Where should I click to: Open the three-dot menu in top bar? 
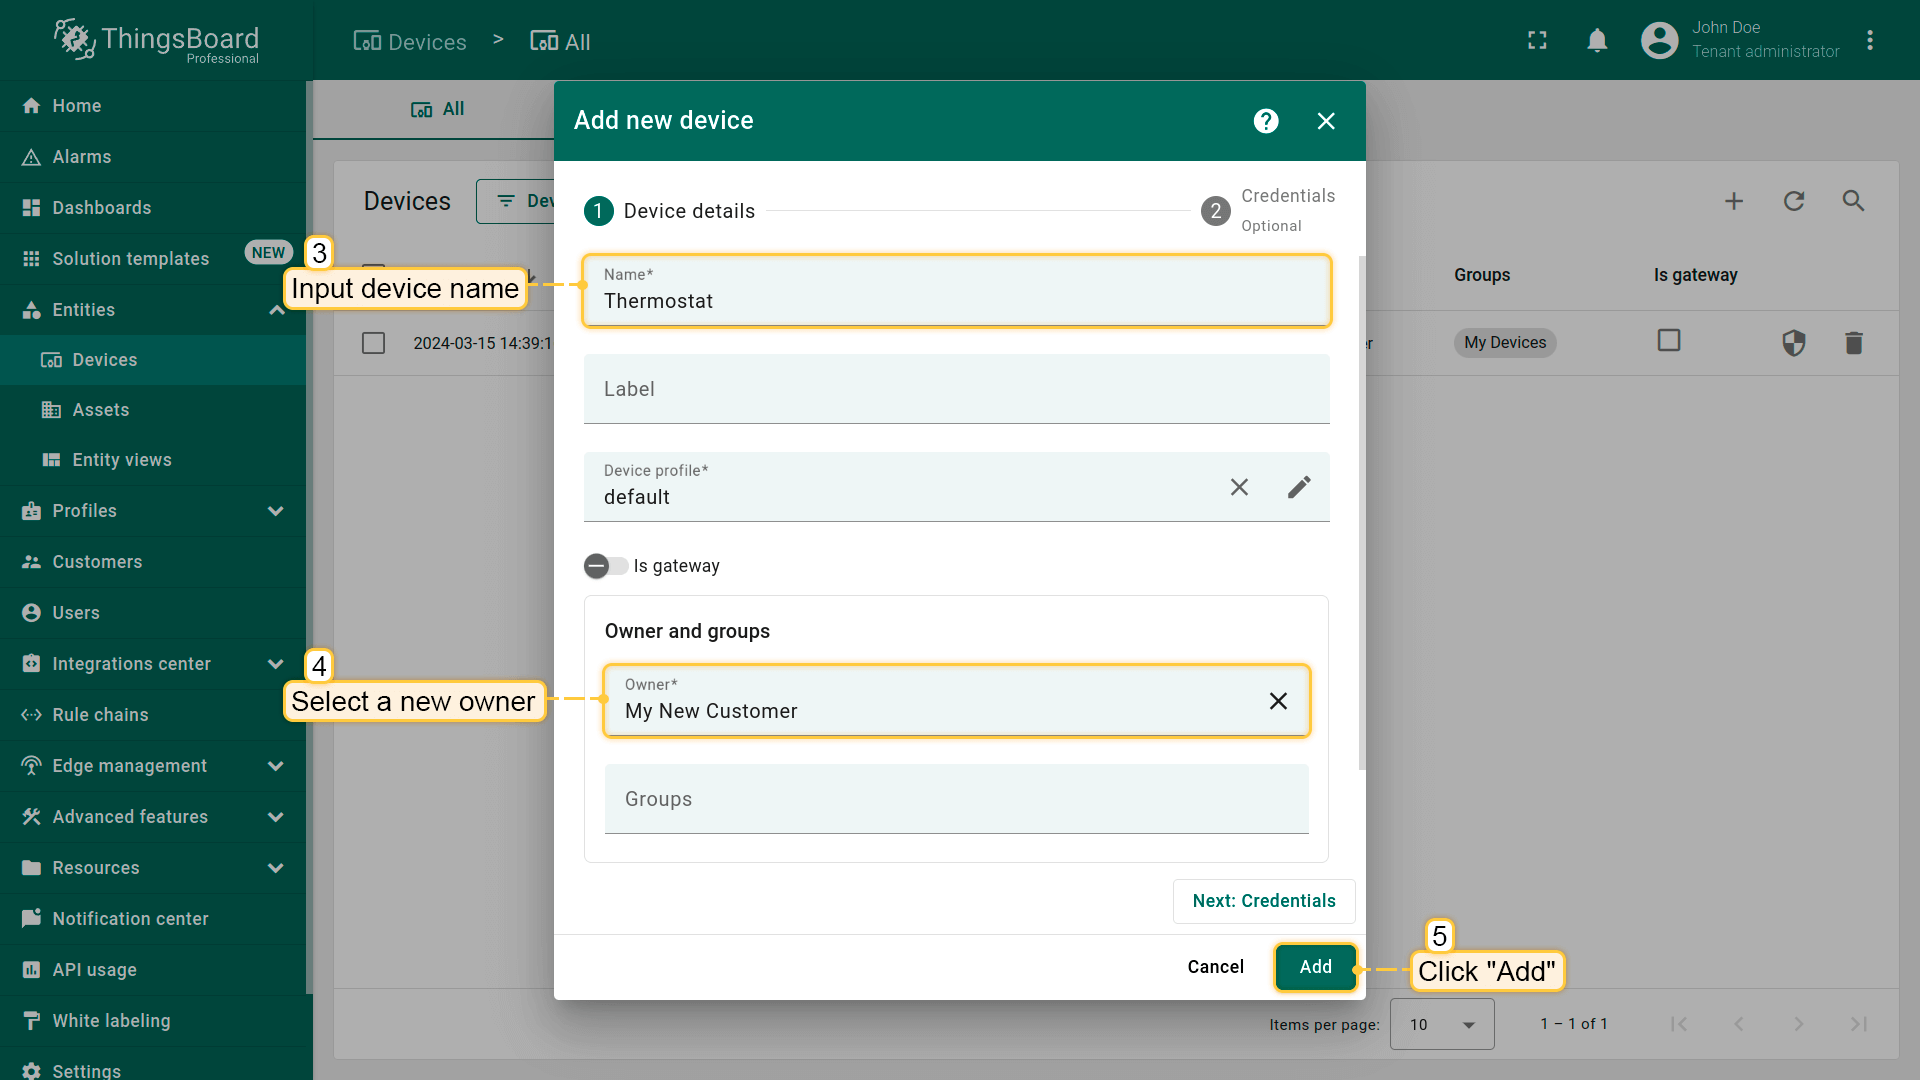point(1870,41)
